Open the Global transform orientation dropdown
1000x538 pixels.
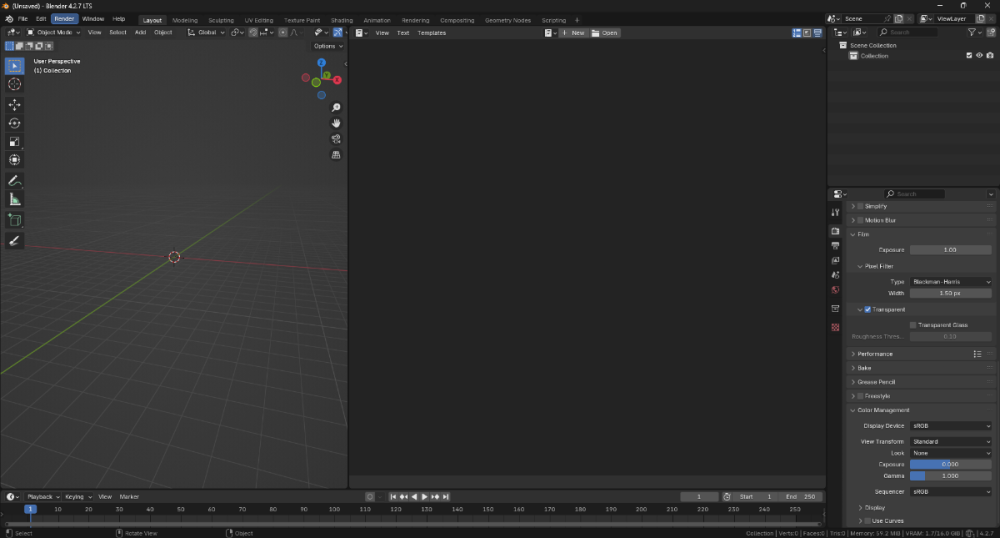[x=206, y=33]
